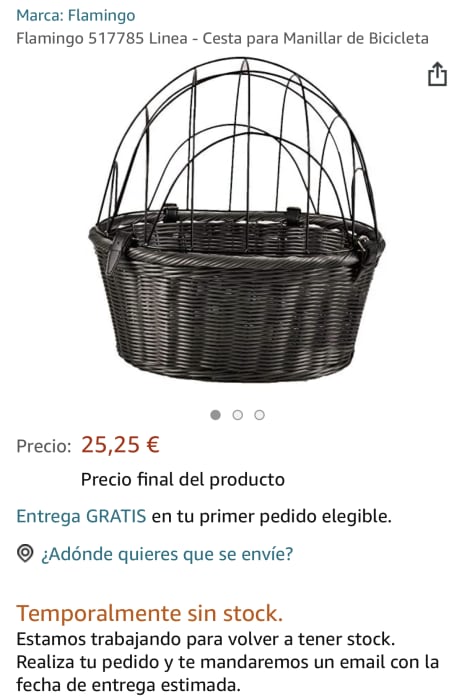
Task: Choose ¿Adónde quieres que se envíe? link
Action: point(167,554)
